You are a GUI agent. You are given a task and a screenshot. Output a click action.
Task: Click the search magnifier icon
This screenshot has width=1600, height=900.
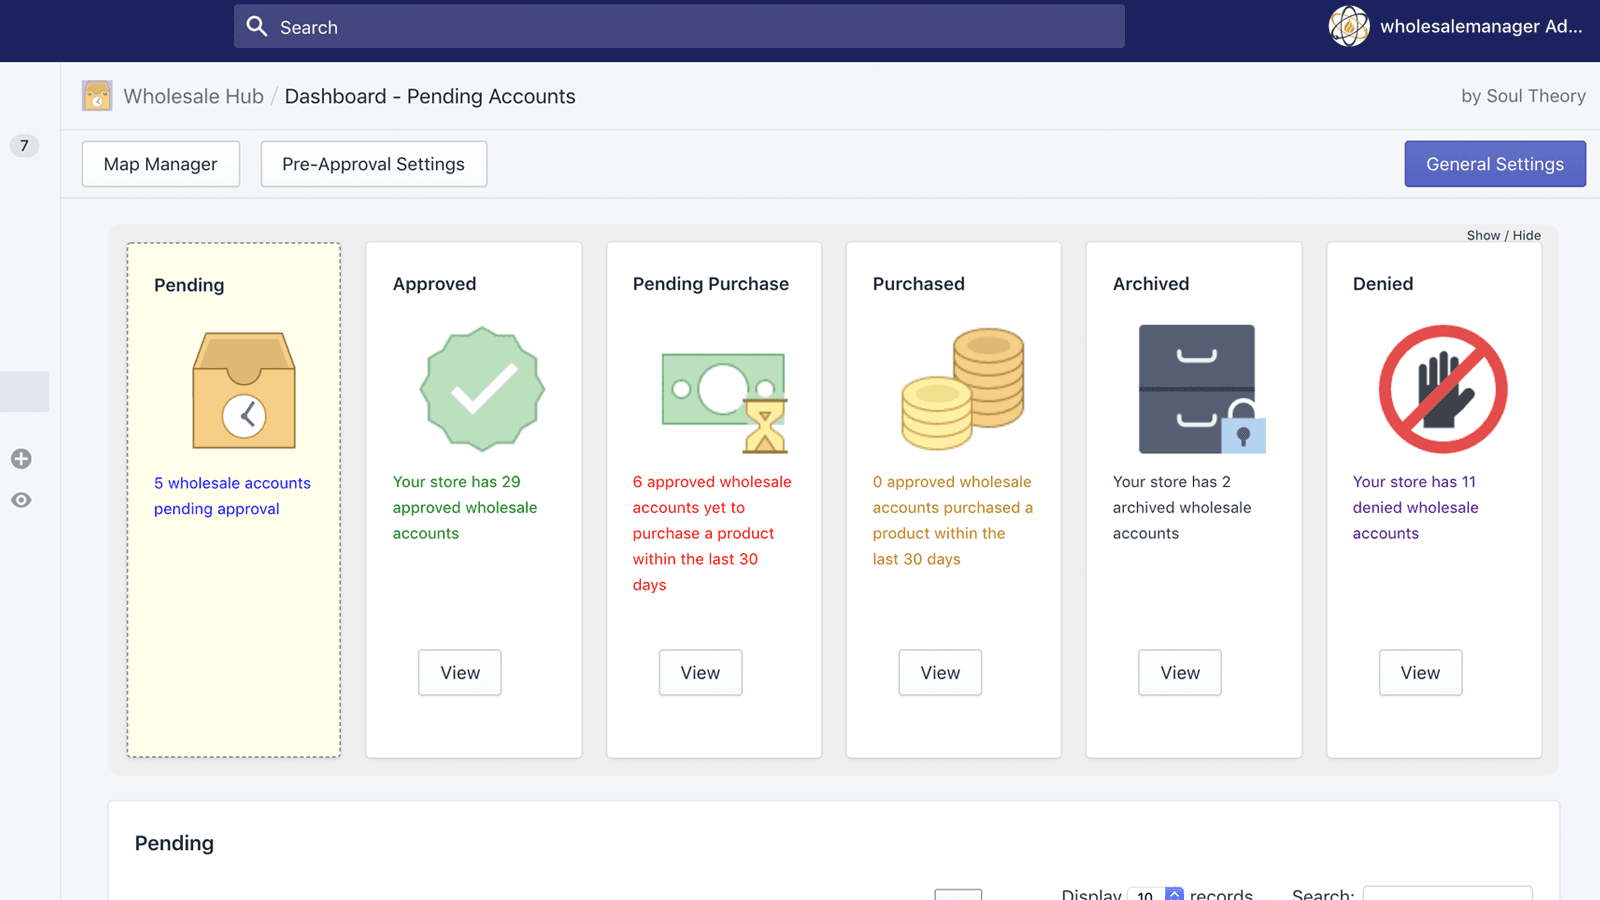[x=257, y=26]
